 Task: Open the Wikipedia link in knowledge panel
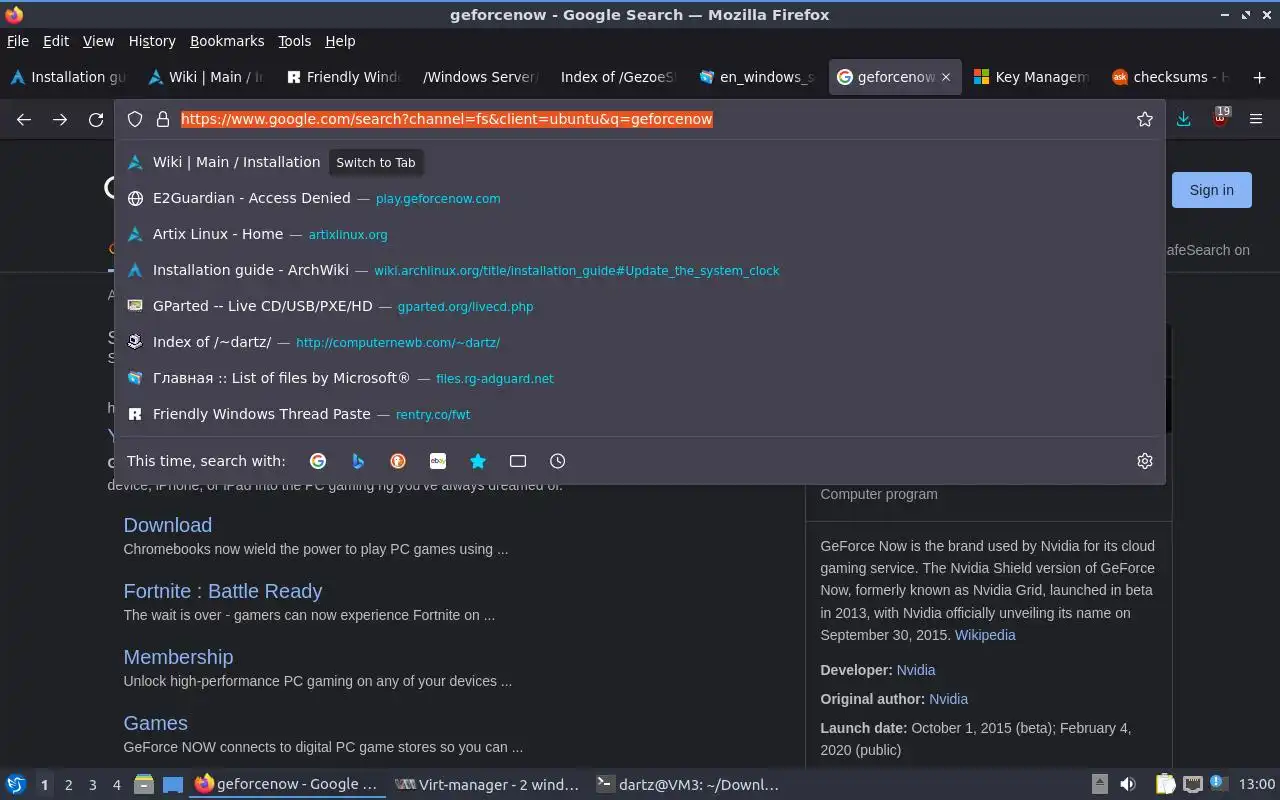click(x=985, y=635)
